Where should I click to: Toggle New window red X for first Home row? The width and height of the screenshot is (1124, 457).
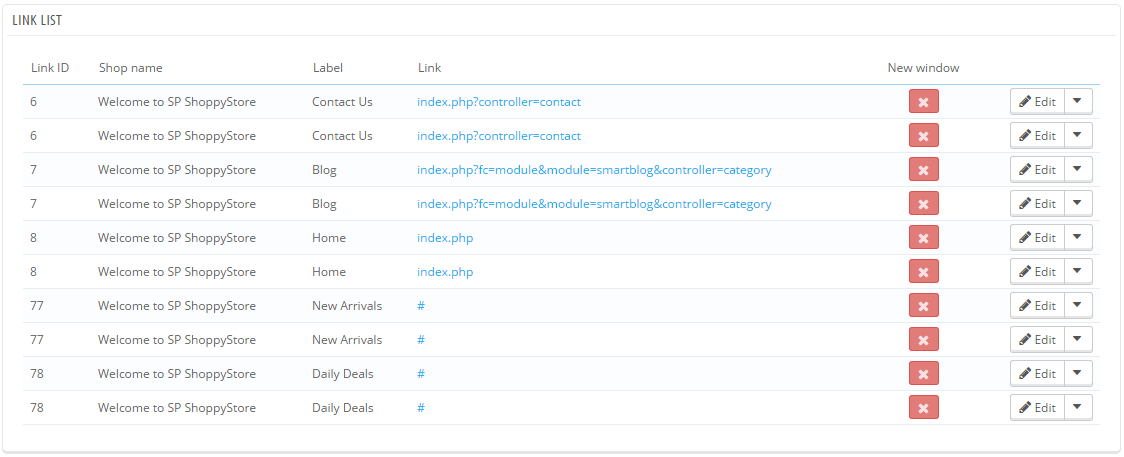pyautogui.click(x=923, y=238)
